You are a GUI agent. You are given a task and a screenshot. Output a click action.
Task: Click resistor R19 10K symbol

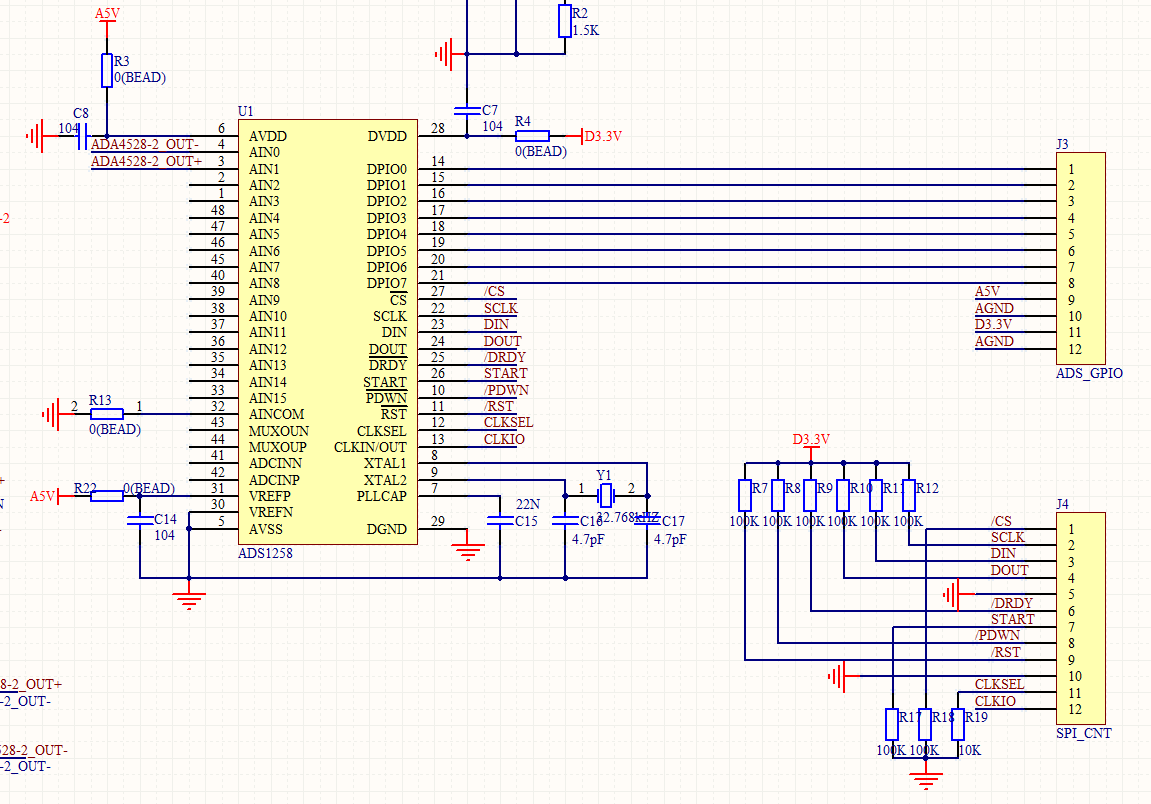[958, 725]
